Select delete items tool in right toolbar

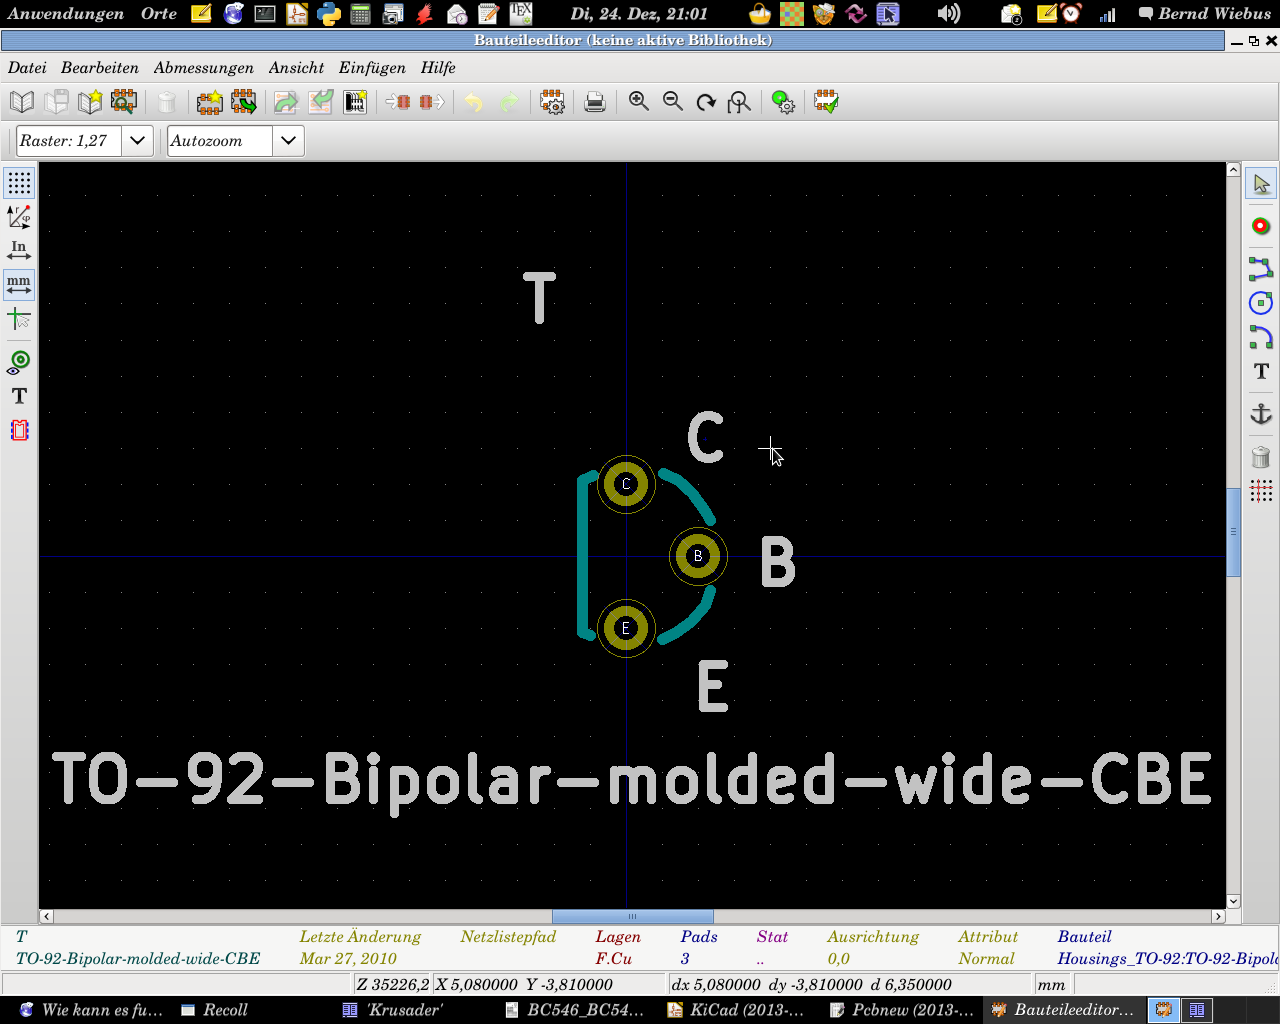coord(1261,457)
